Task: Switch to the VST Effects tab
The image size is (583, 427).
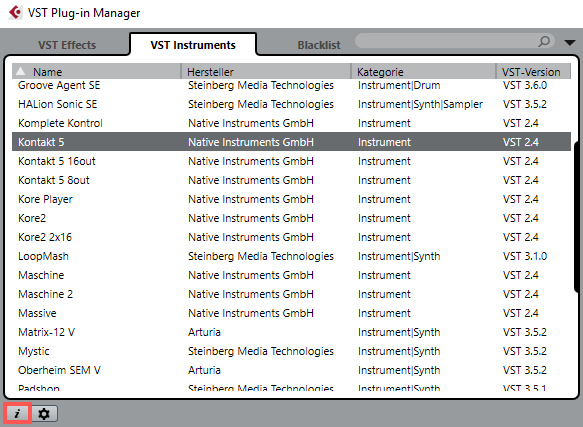Action: pyautogui.click(x=67, y=45)
